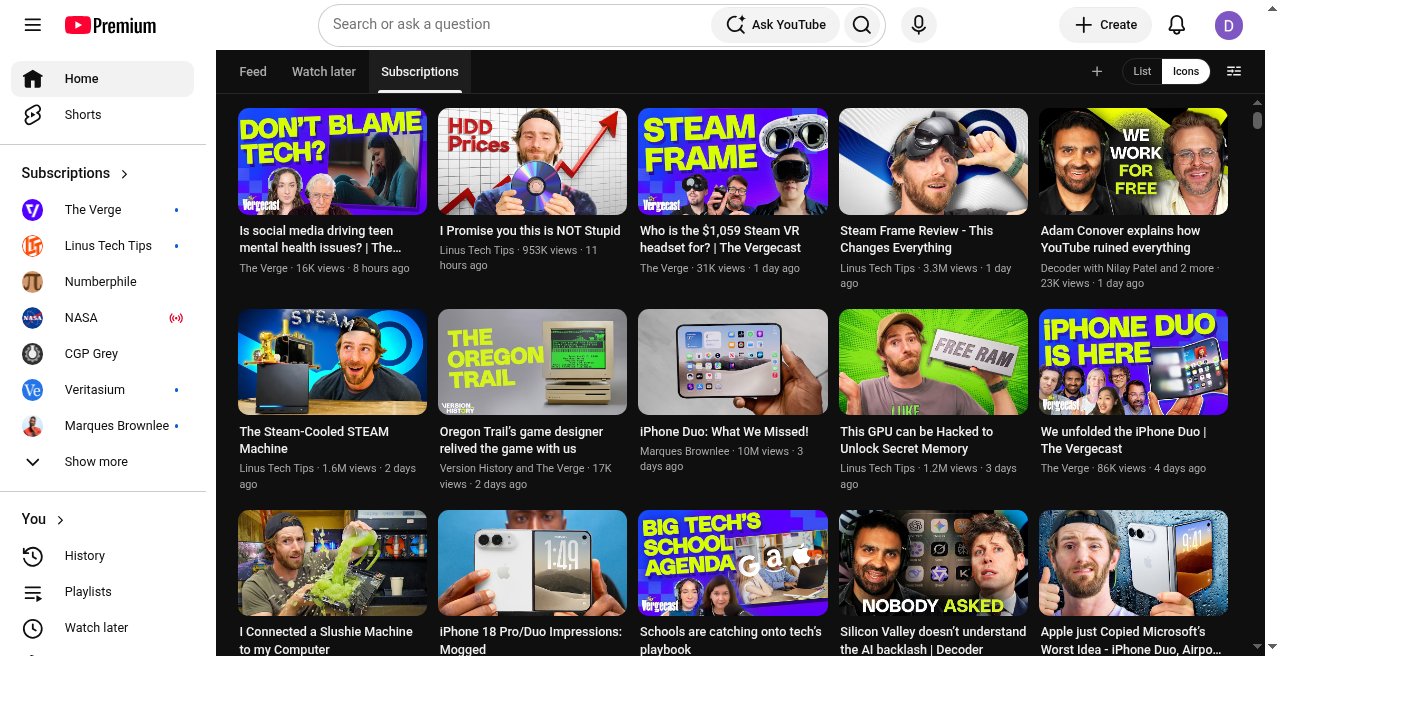Open the feed filter settings icon
The width and height of the screenshot is (1422, 728).
click(x=1234, y=72)
